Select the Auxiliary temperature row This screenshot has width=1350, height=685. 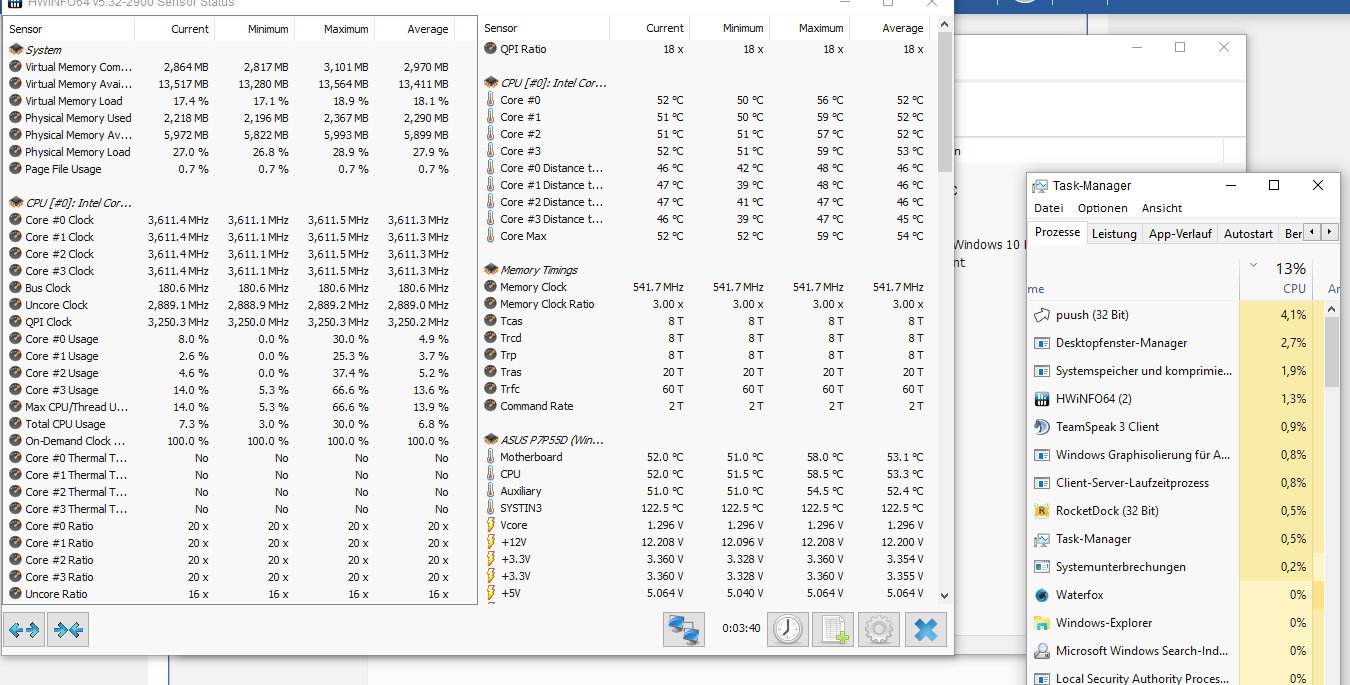[708, 491]
